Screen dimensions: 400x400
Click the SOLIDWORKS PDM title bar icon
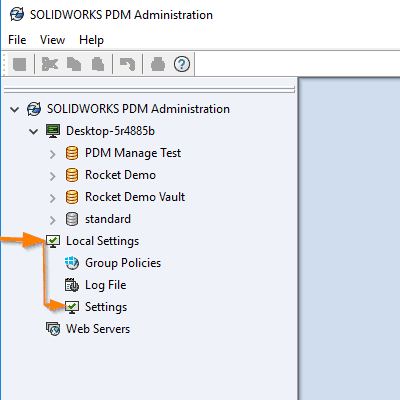click(17, 15)
